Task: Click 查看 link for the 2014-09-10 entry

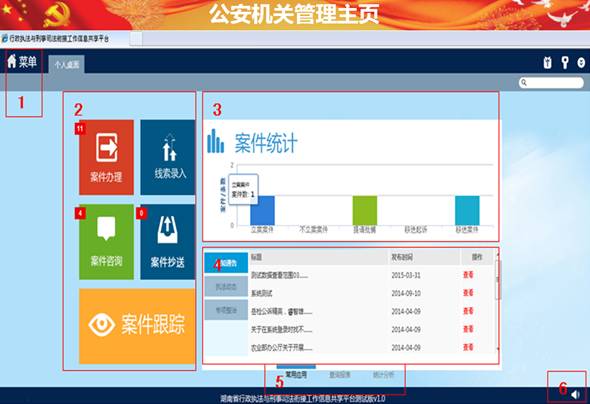Action: (468, 293)
